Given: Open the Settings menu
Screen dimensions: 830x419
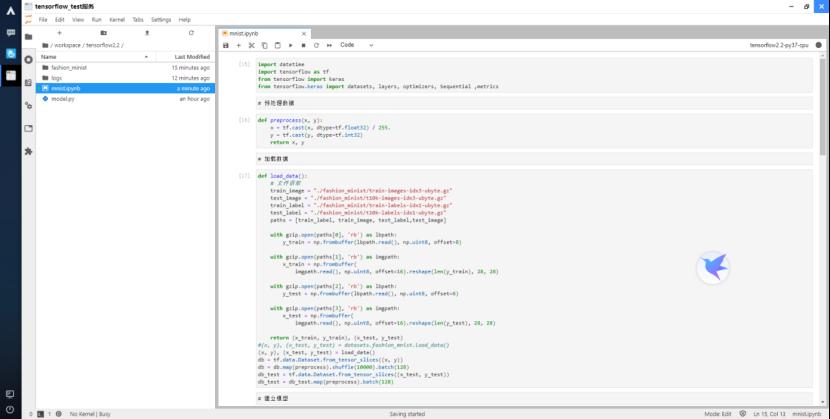Looking at the screenshot, I should pos(161,20).
